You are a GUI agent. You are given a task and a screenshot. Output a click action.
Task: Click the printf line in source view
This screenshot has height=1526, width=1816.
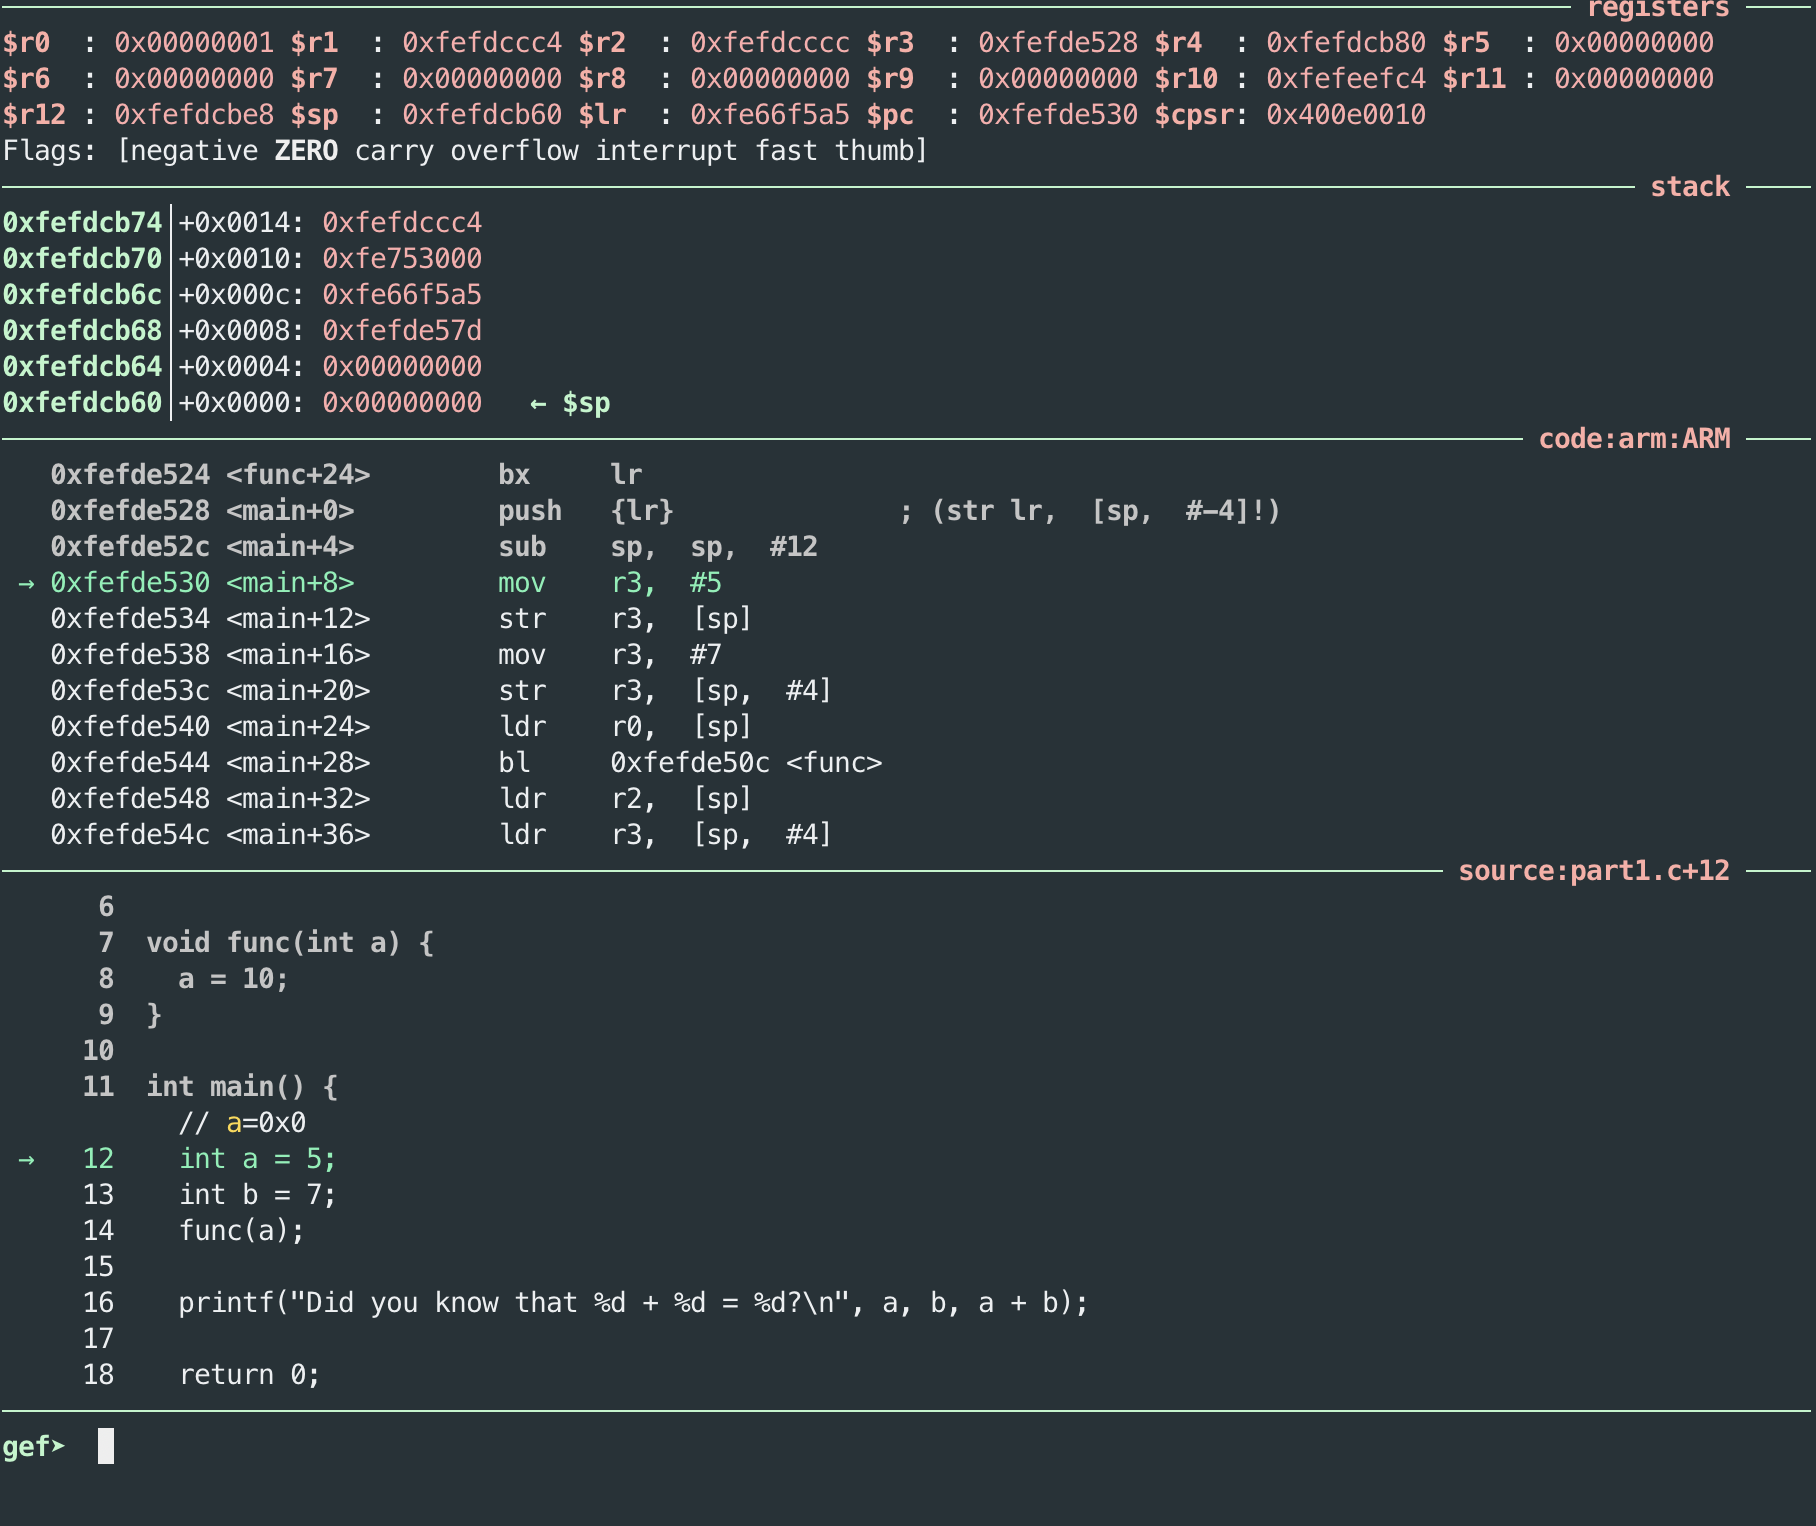632,1303
